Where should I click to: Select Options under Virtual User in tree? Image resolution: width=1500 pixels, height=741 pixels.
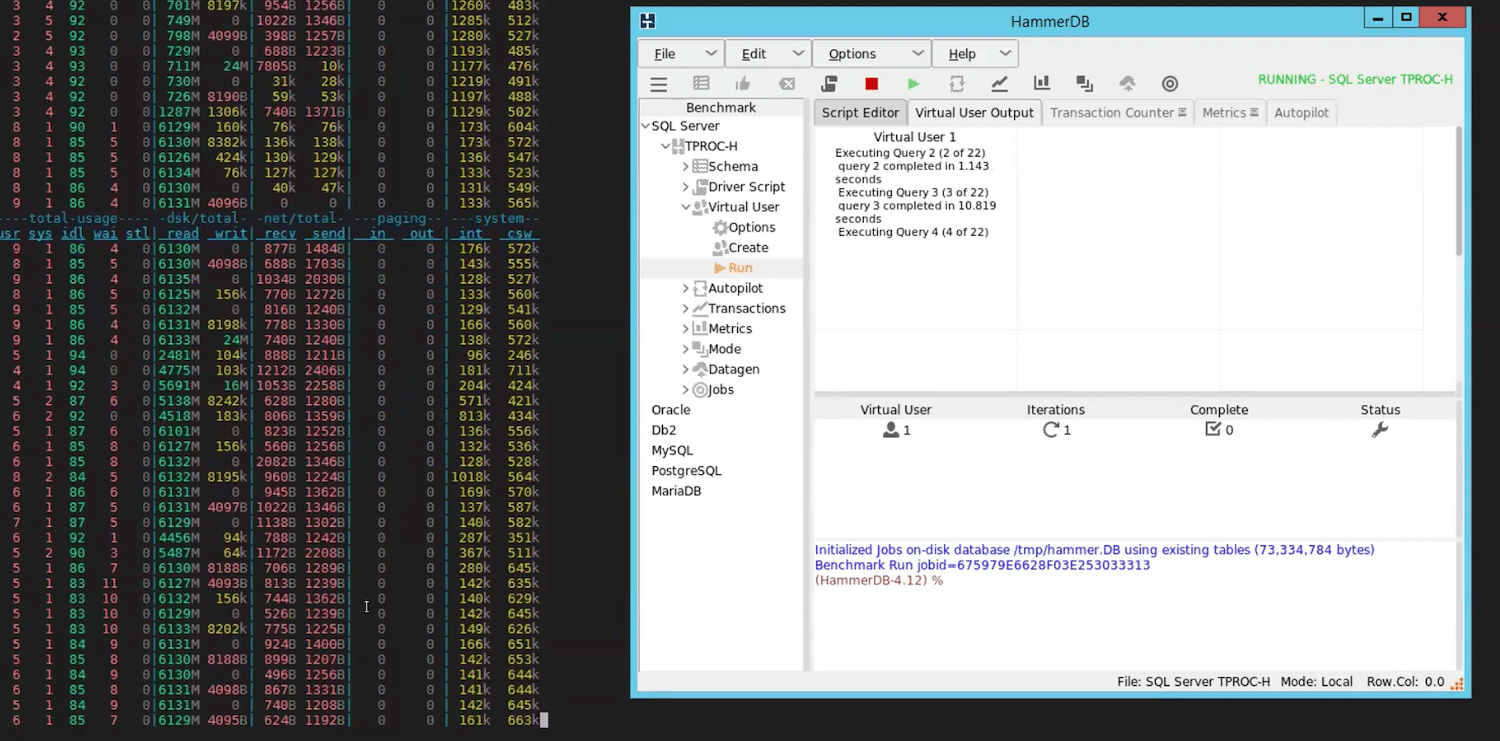pos(751,227)
